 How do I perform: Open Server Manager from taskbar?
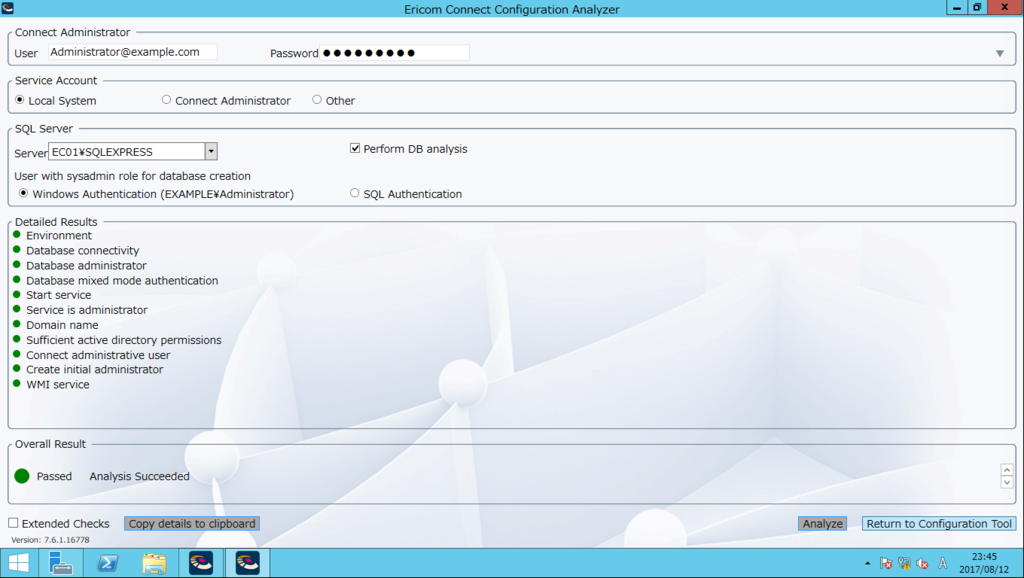61,563
